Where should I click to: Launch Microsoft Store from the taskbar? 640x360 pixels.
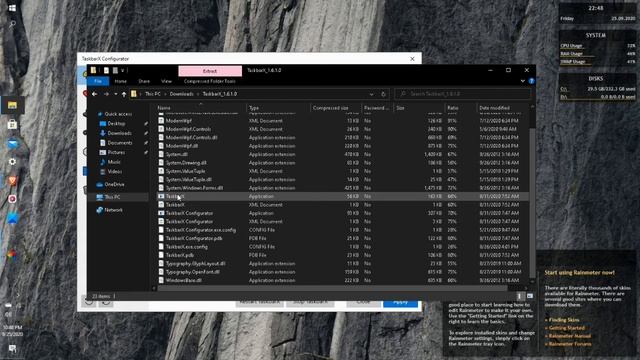12,124
